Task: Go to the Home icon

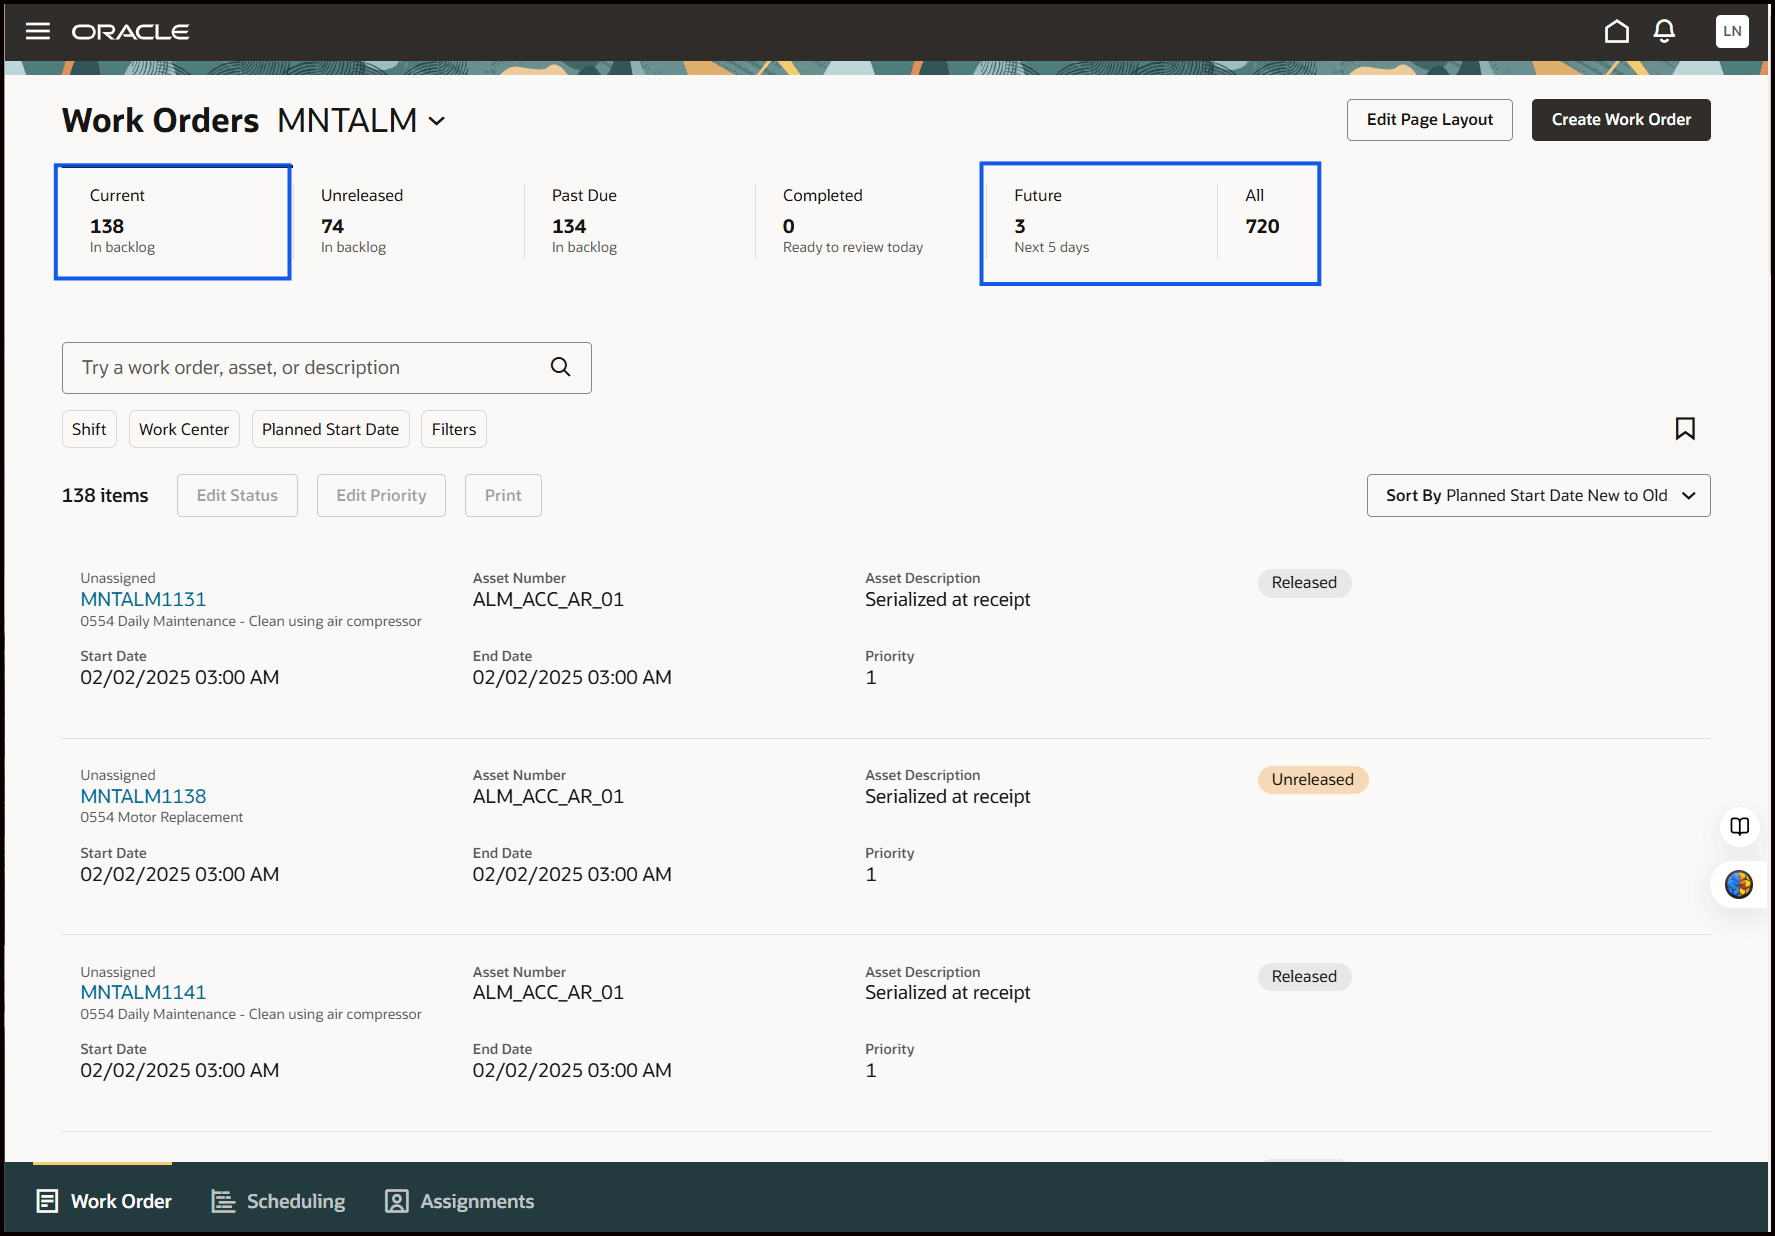Action: 1616,31
